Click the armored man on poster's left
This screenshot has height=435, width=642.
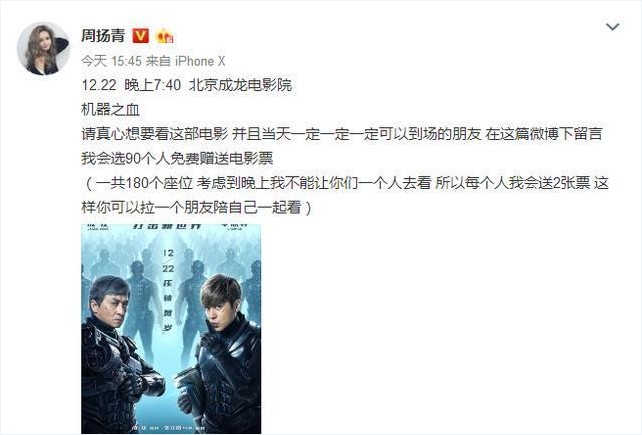(119, 354)
